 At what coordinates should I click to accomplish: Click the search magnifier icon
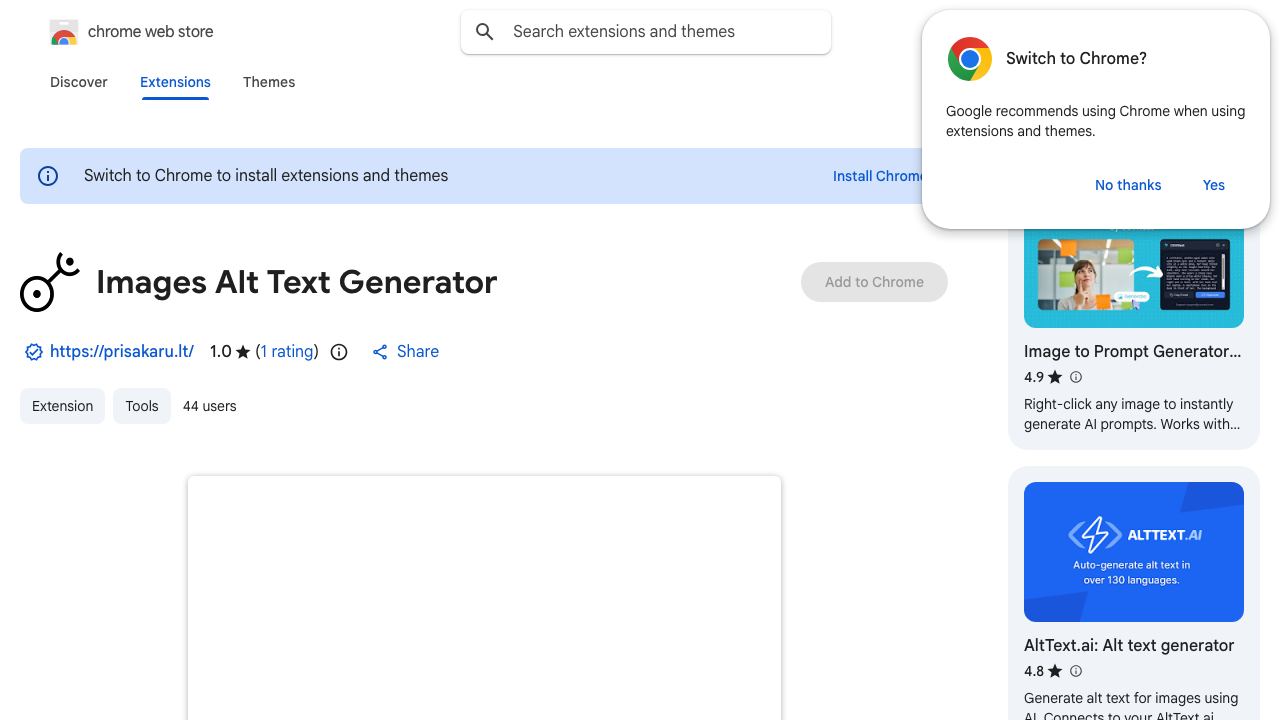coord(485,32)
